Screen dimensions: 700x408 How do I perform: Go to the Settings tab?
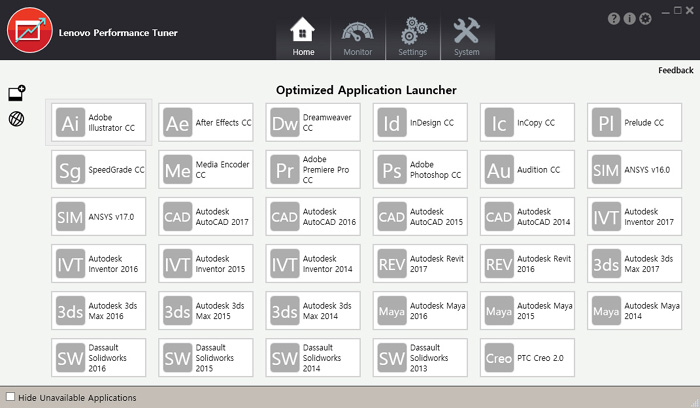[412, 37]
